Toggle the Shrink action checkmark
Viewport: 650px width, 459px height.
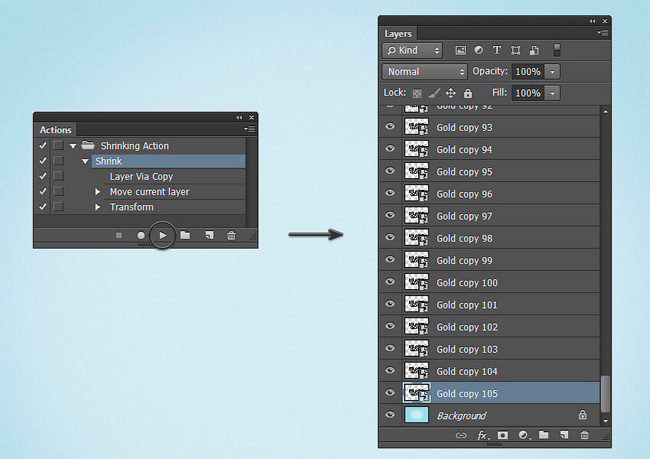[43, 160]
